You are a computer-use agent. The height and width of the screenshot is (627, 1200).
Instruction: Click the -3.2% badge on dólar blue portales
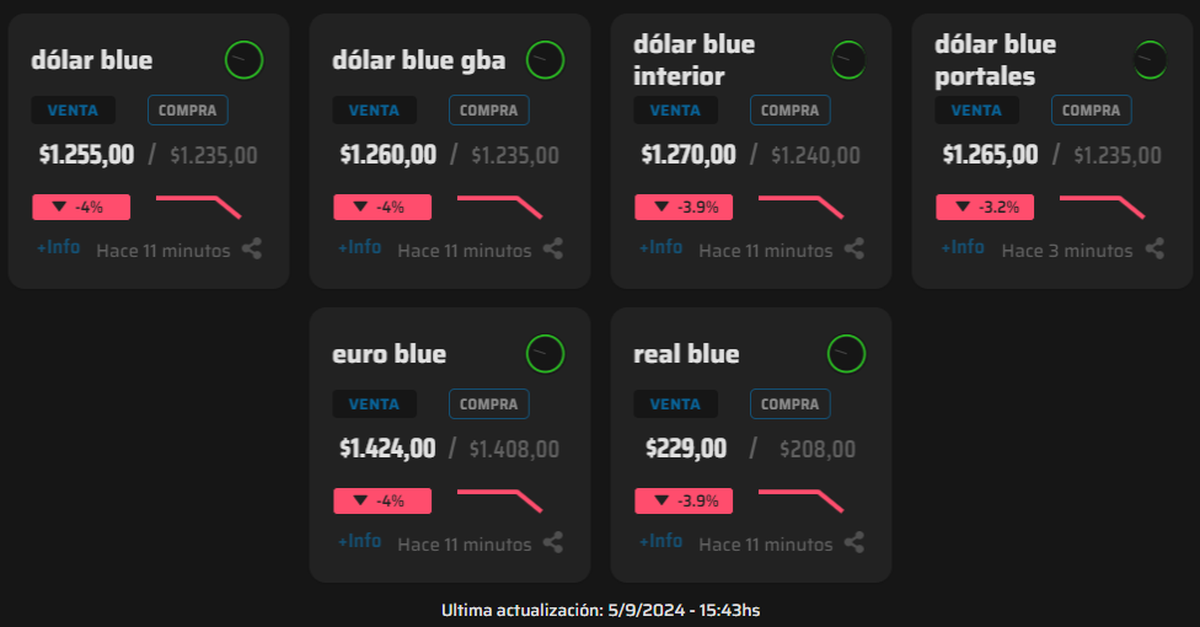click(x=985, y=207)
